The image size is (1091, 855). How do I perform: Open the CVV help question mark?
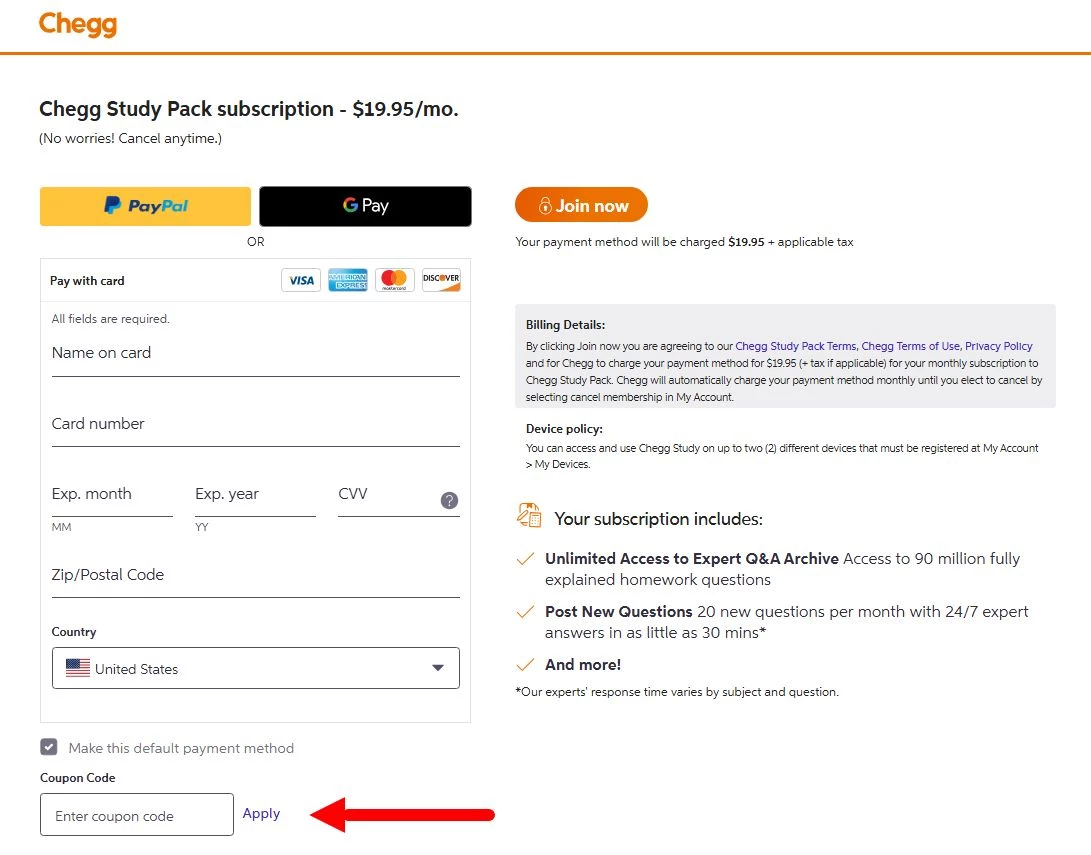(x=449, y=500)
